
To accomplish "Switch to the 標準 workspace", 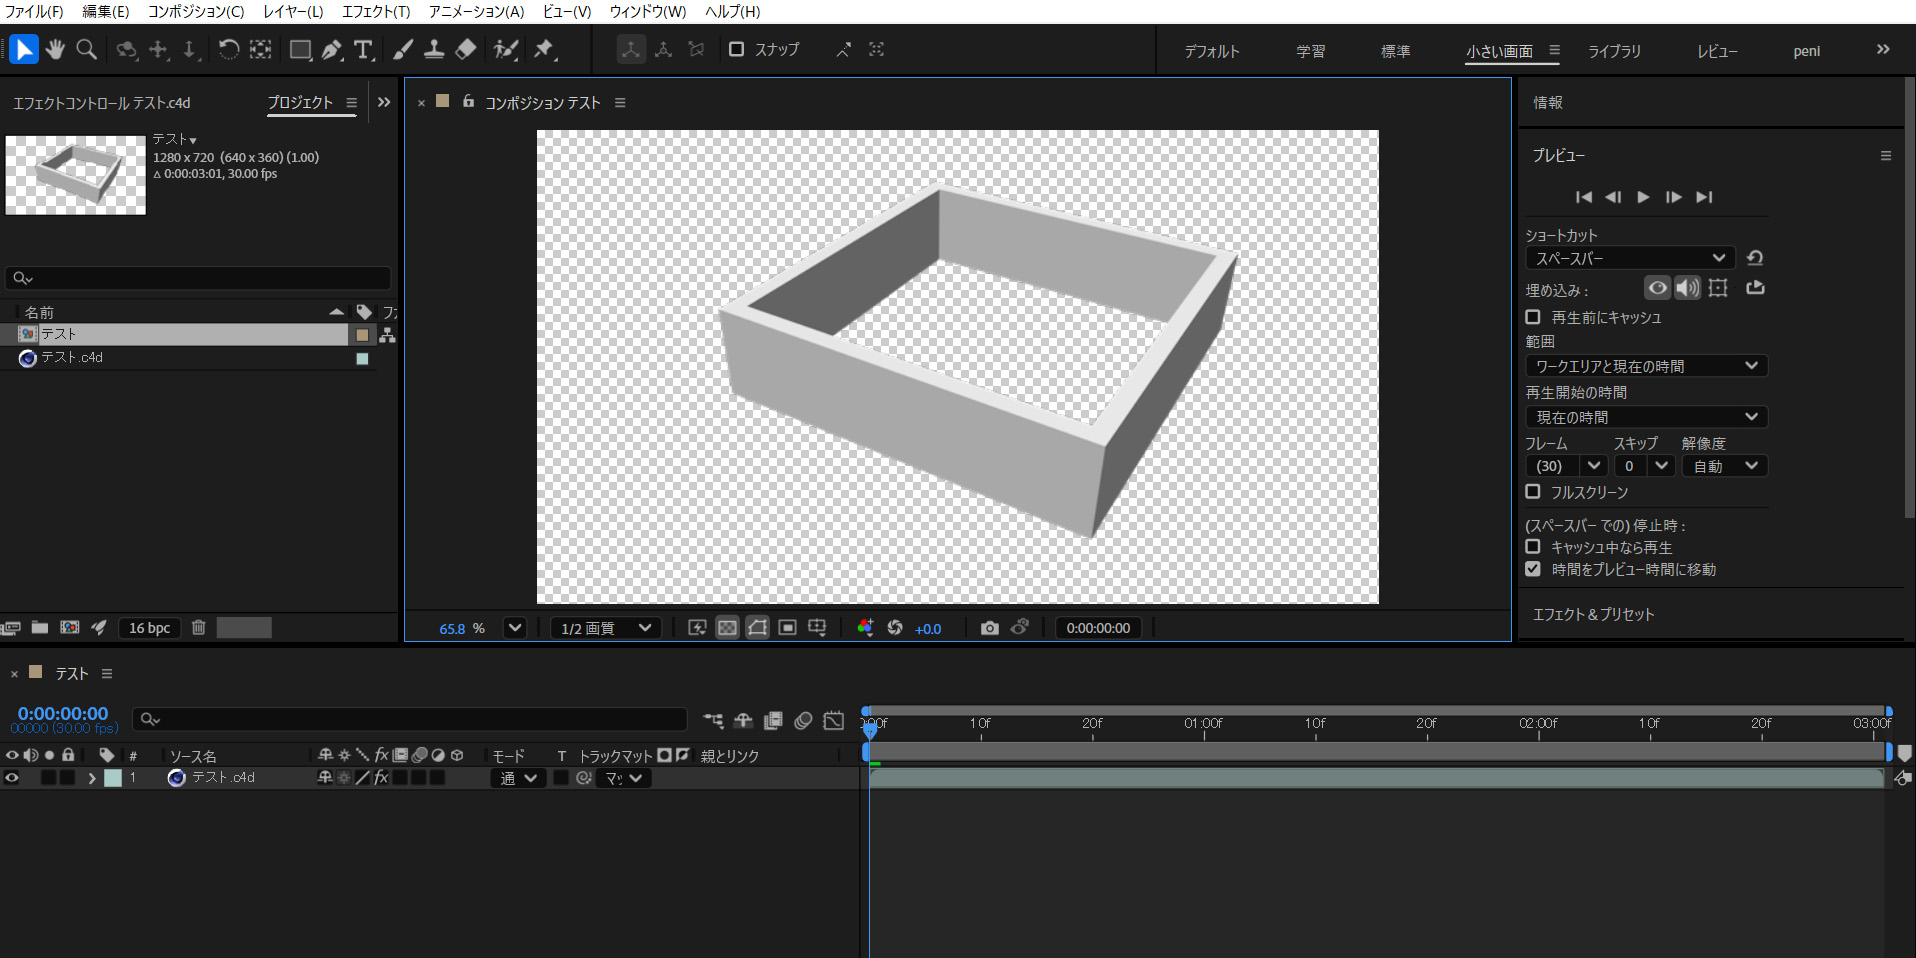I will tap(1395, 51).
